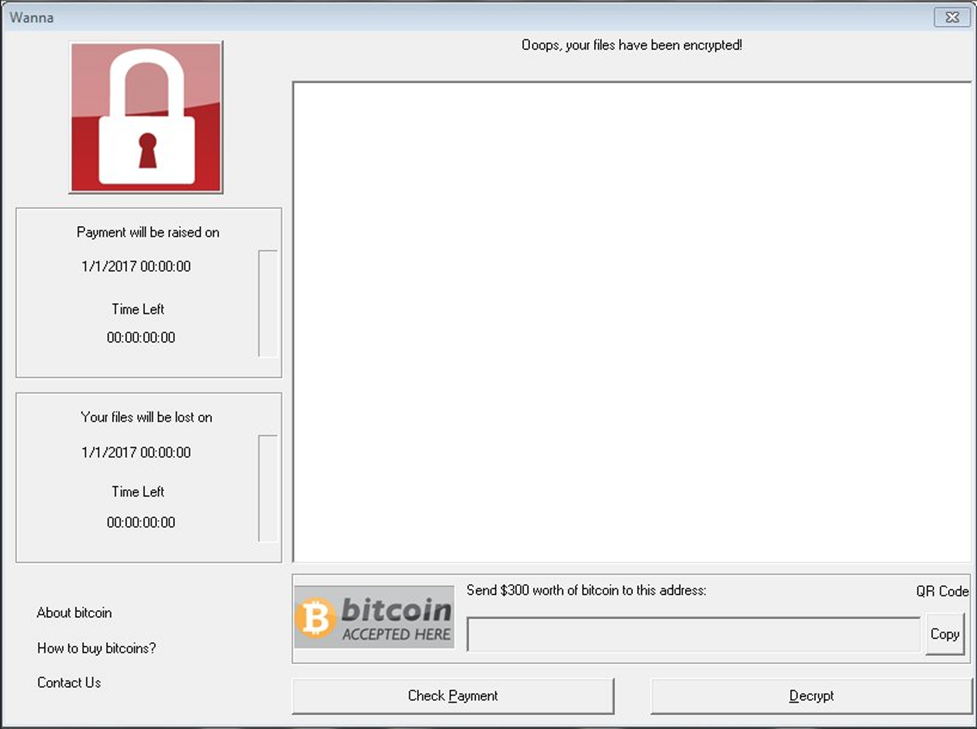This screenshot has width=977, height=729.
Task: Click the orange Bitcoin B coin symbol
Action: (315, 617)
